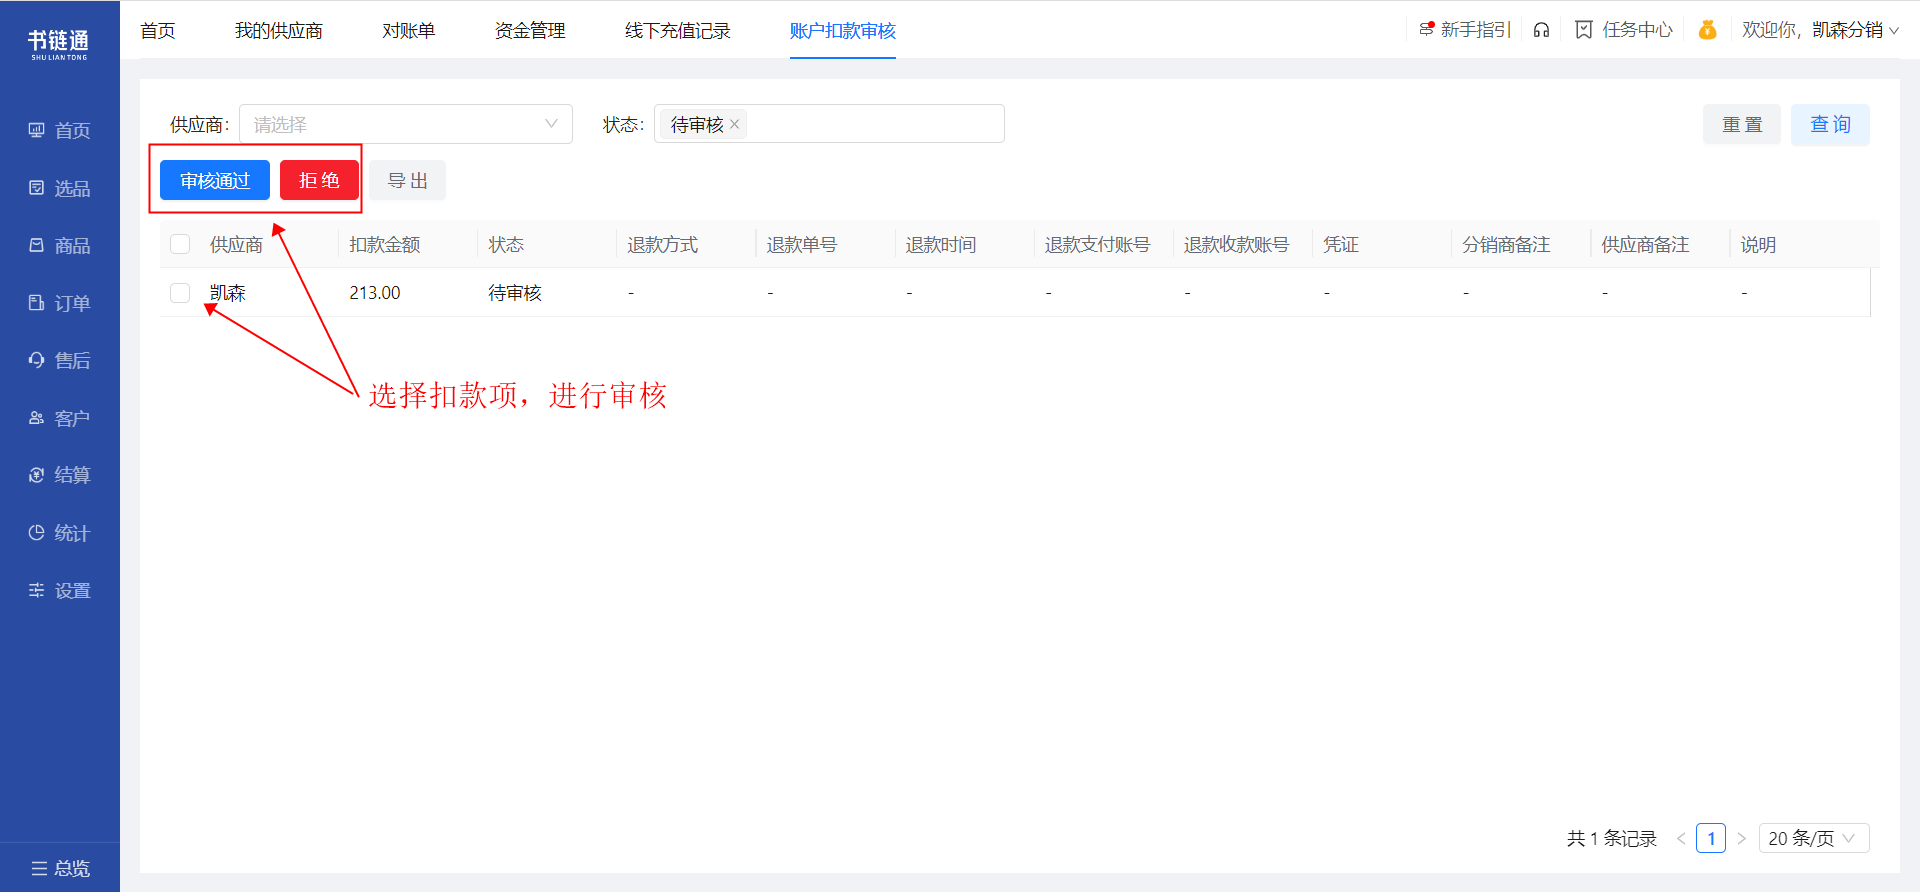Click the 凯森 supplier name cell
The height and width of the screenshot is (892, 1920).
[228, 292]
